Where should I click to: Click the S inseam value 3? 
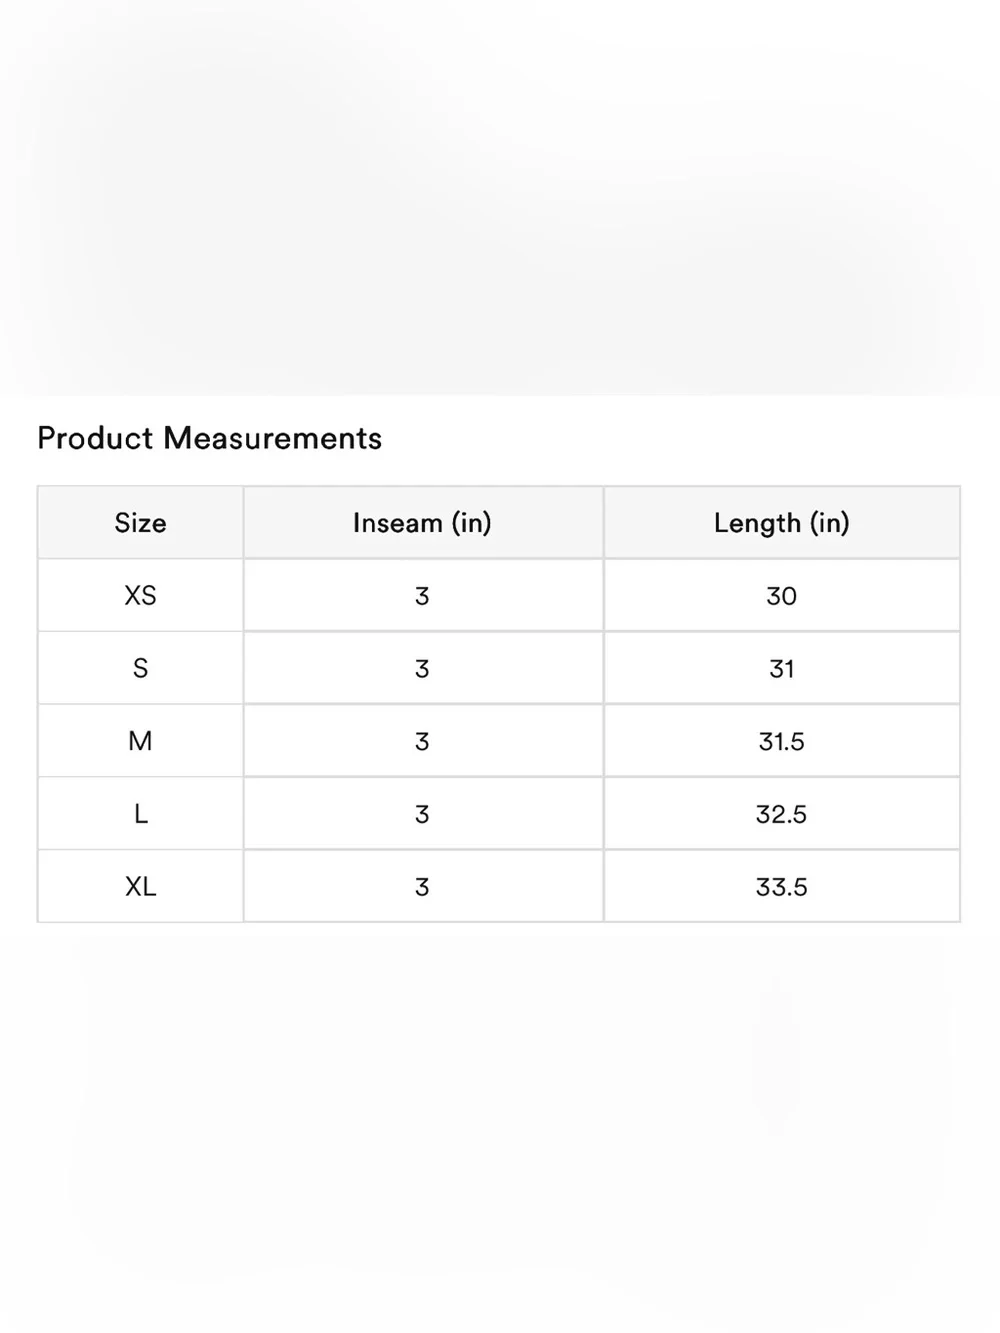point(423,668)
